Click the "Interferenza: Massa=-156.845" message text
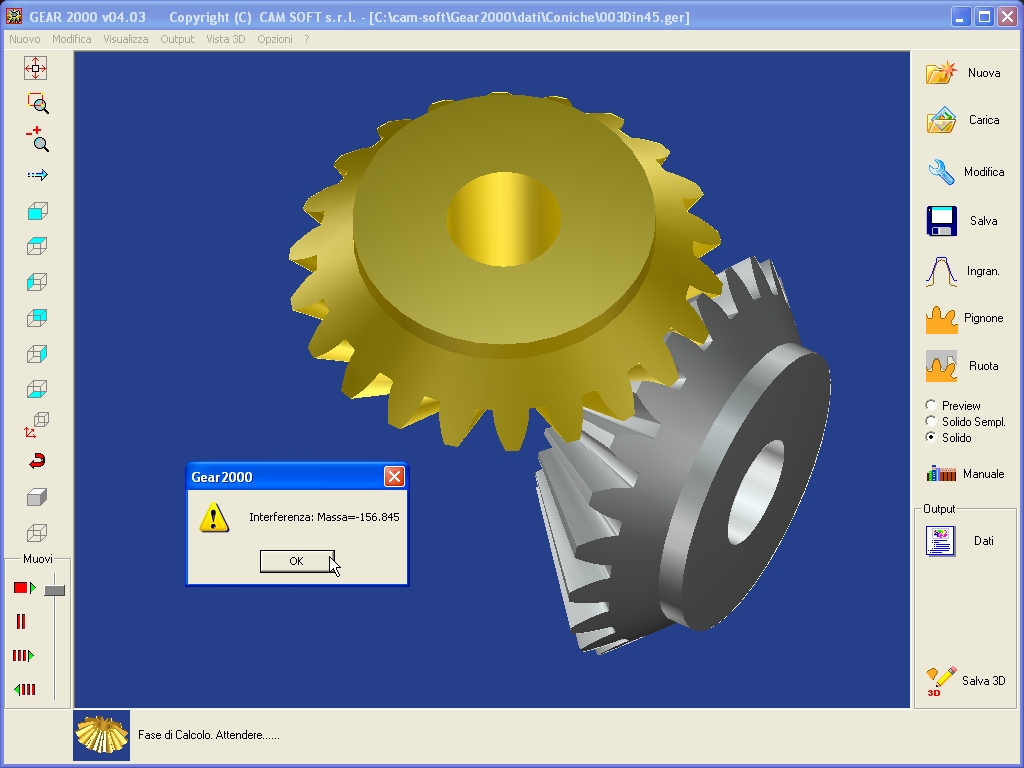Image resolution: width=1024 pixels, height=768 pixels. point(324,517)
